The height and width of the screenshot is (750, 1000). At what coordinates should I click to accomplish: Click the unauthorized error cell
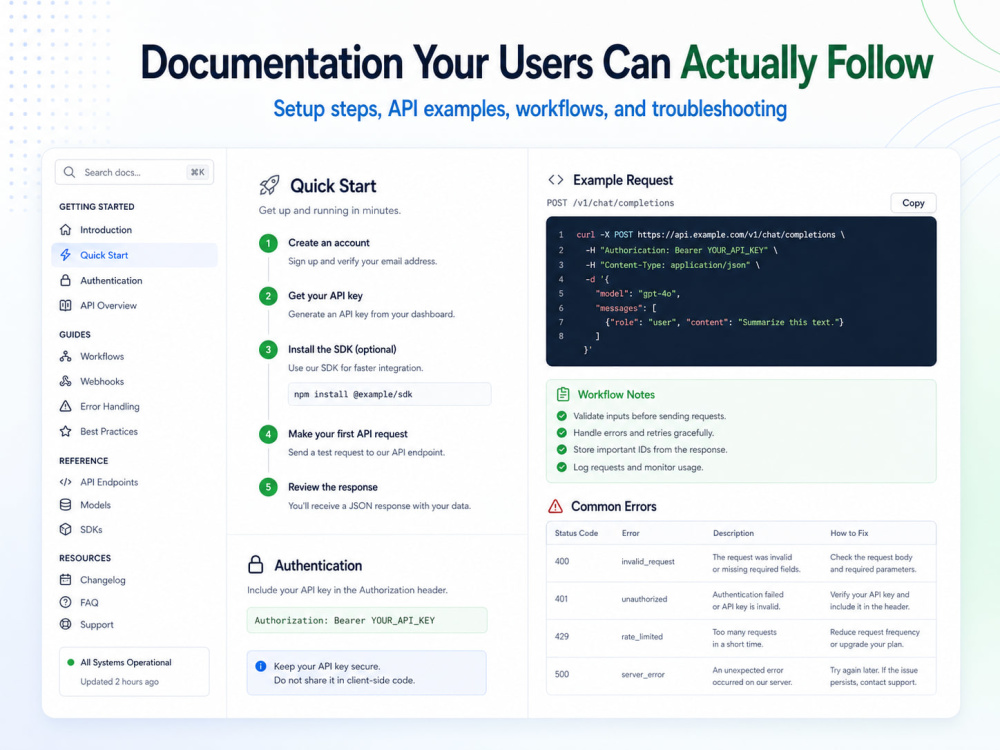644,599
